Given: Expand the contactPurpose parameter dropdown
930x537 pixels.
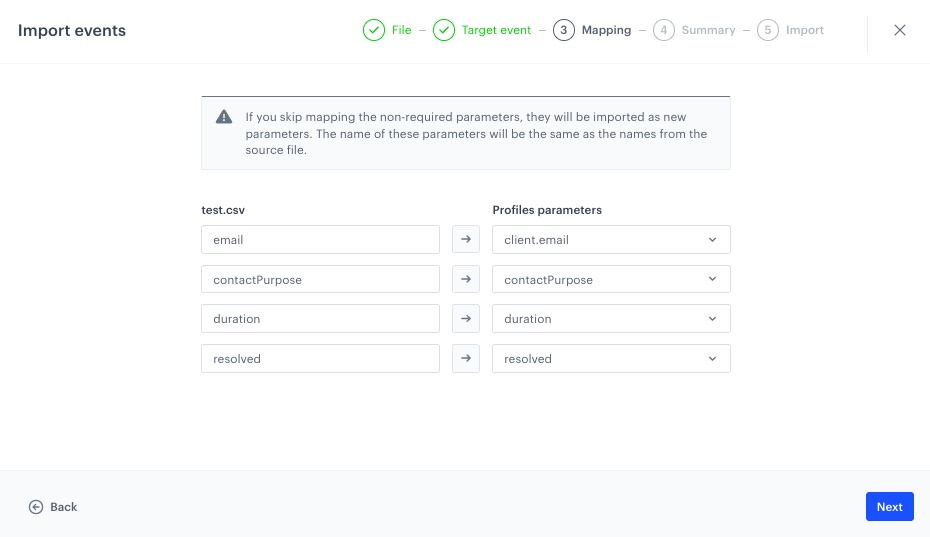Looking at the screenshot, I should point(611,280).
